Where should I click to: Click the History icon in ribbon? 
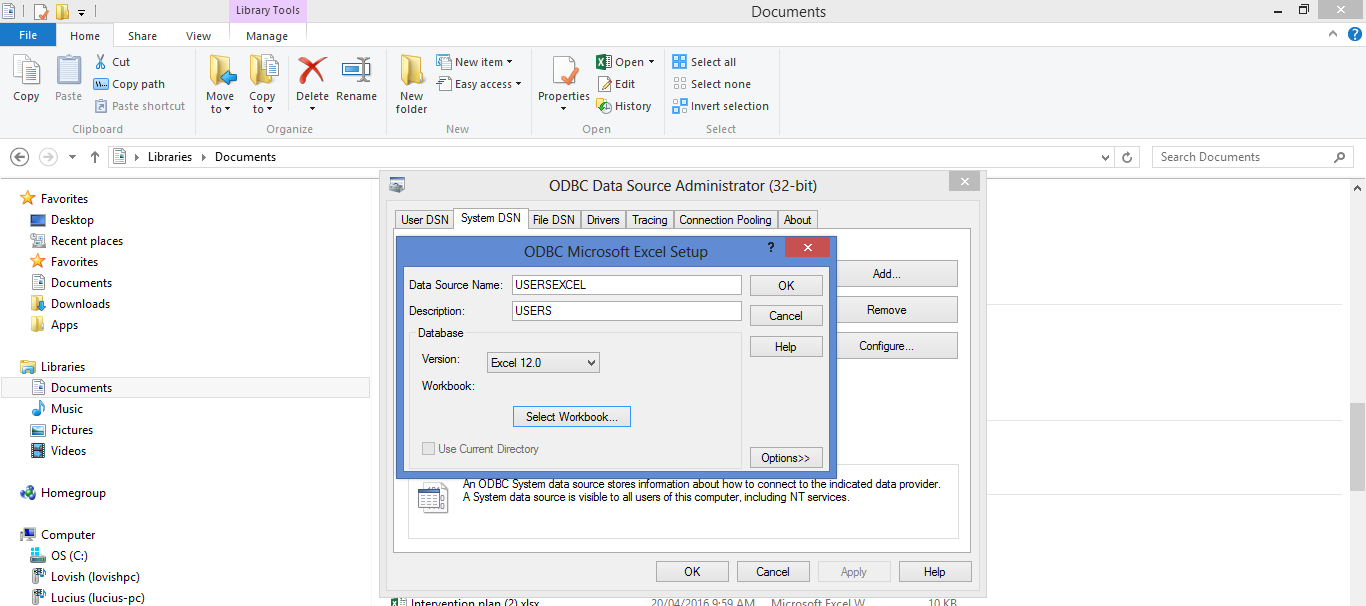pyautogui.click(x=604, y=106)
